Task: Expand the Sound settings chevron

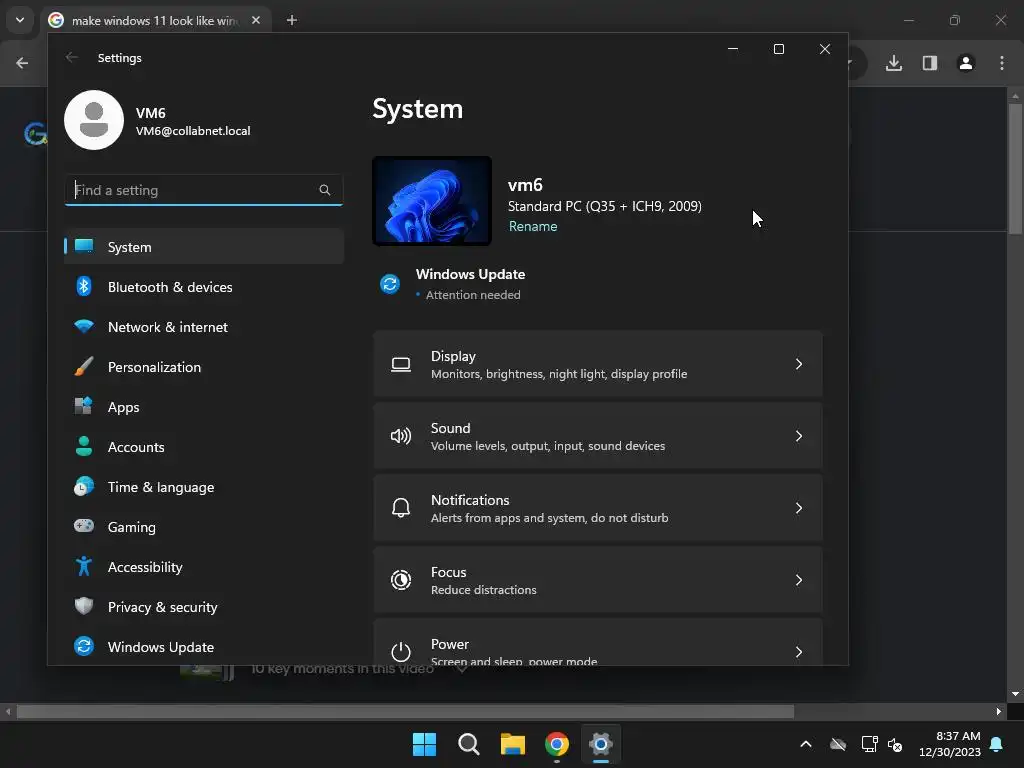Action: coord(799,436)
